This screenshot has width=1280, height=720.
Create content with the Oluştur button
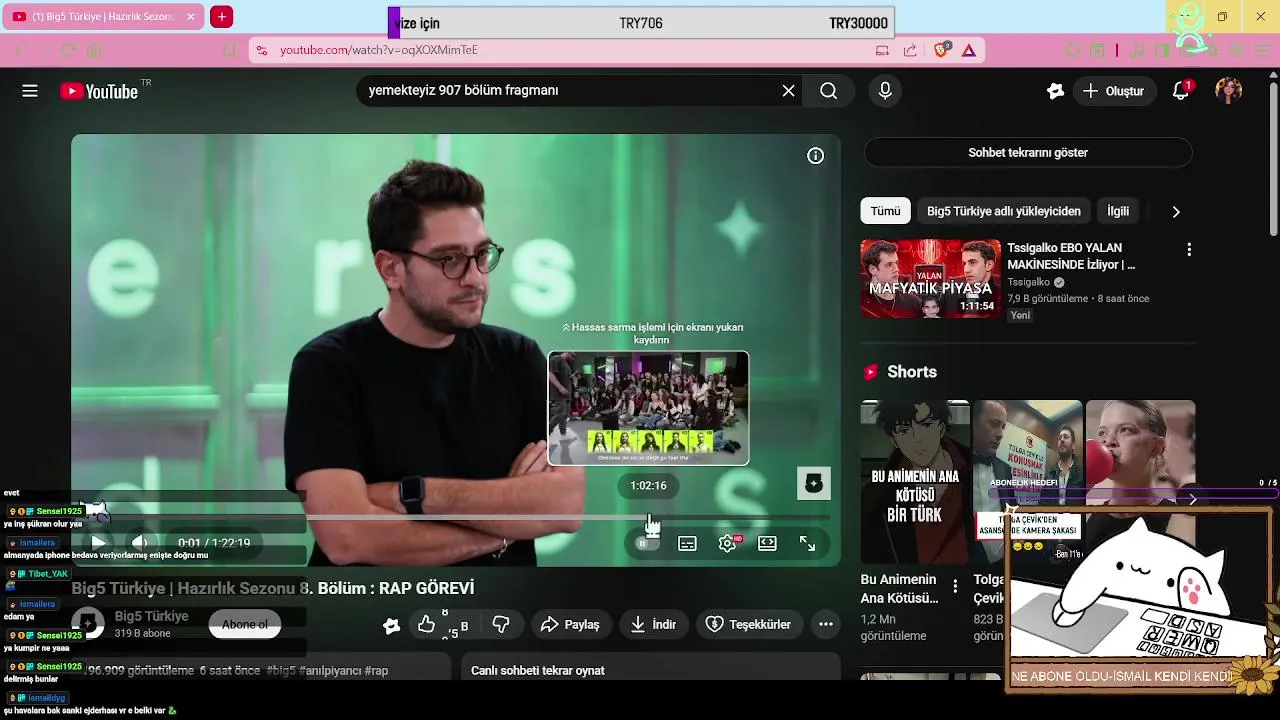tap(1114, 91)
